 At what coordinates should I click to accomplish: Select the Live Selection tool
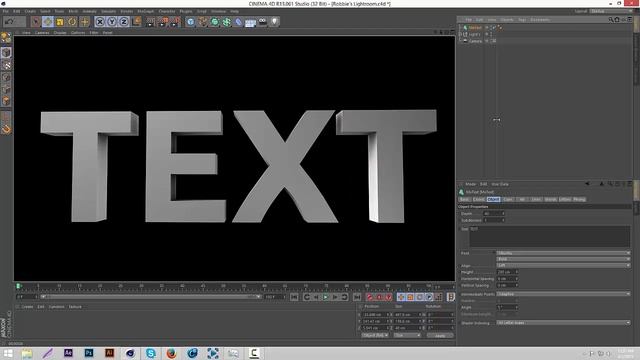(x=36, y=22)
